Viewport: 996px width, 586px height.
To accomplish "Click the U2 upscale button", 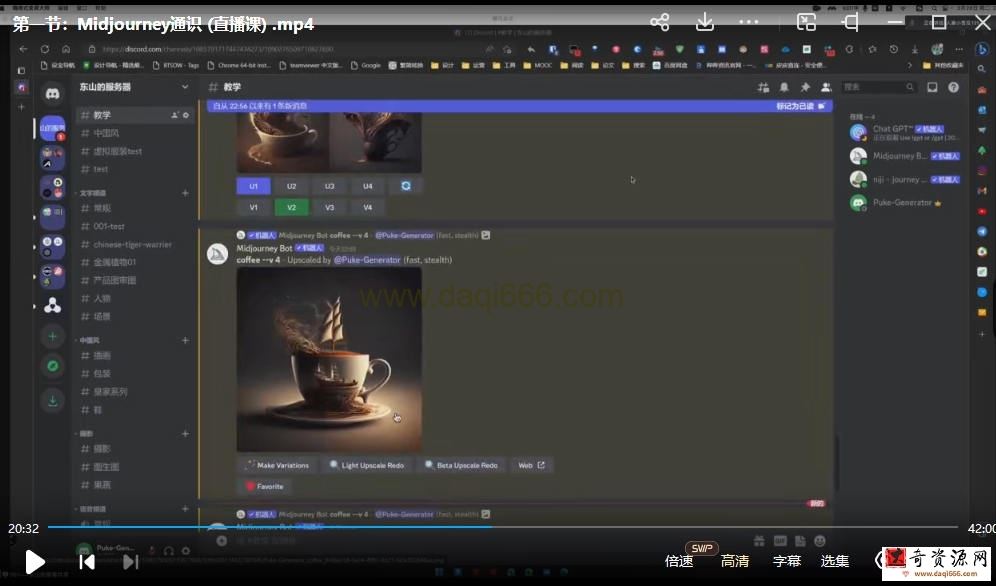I will point(292,186).
